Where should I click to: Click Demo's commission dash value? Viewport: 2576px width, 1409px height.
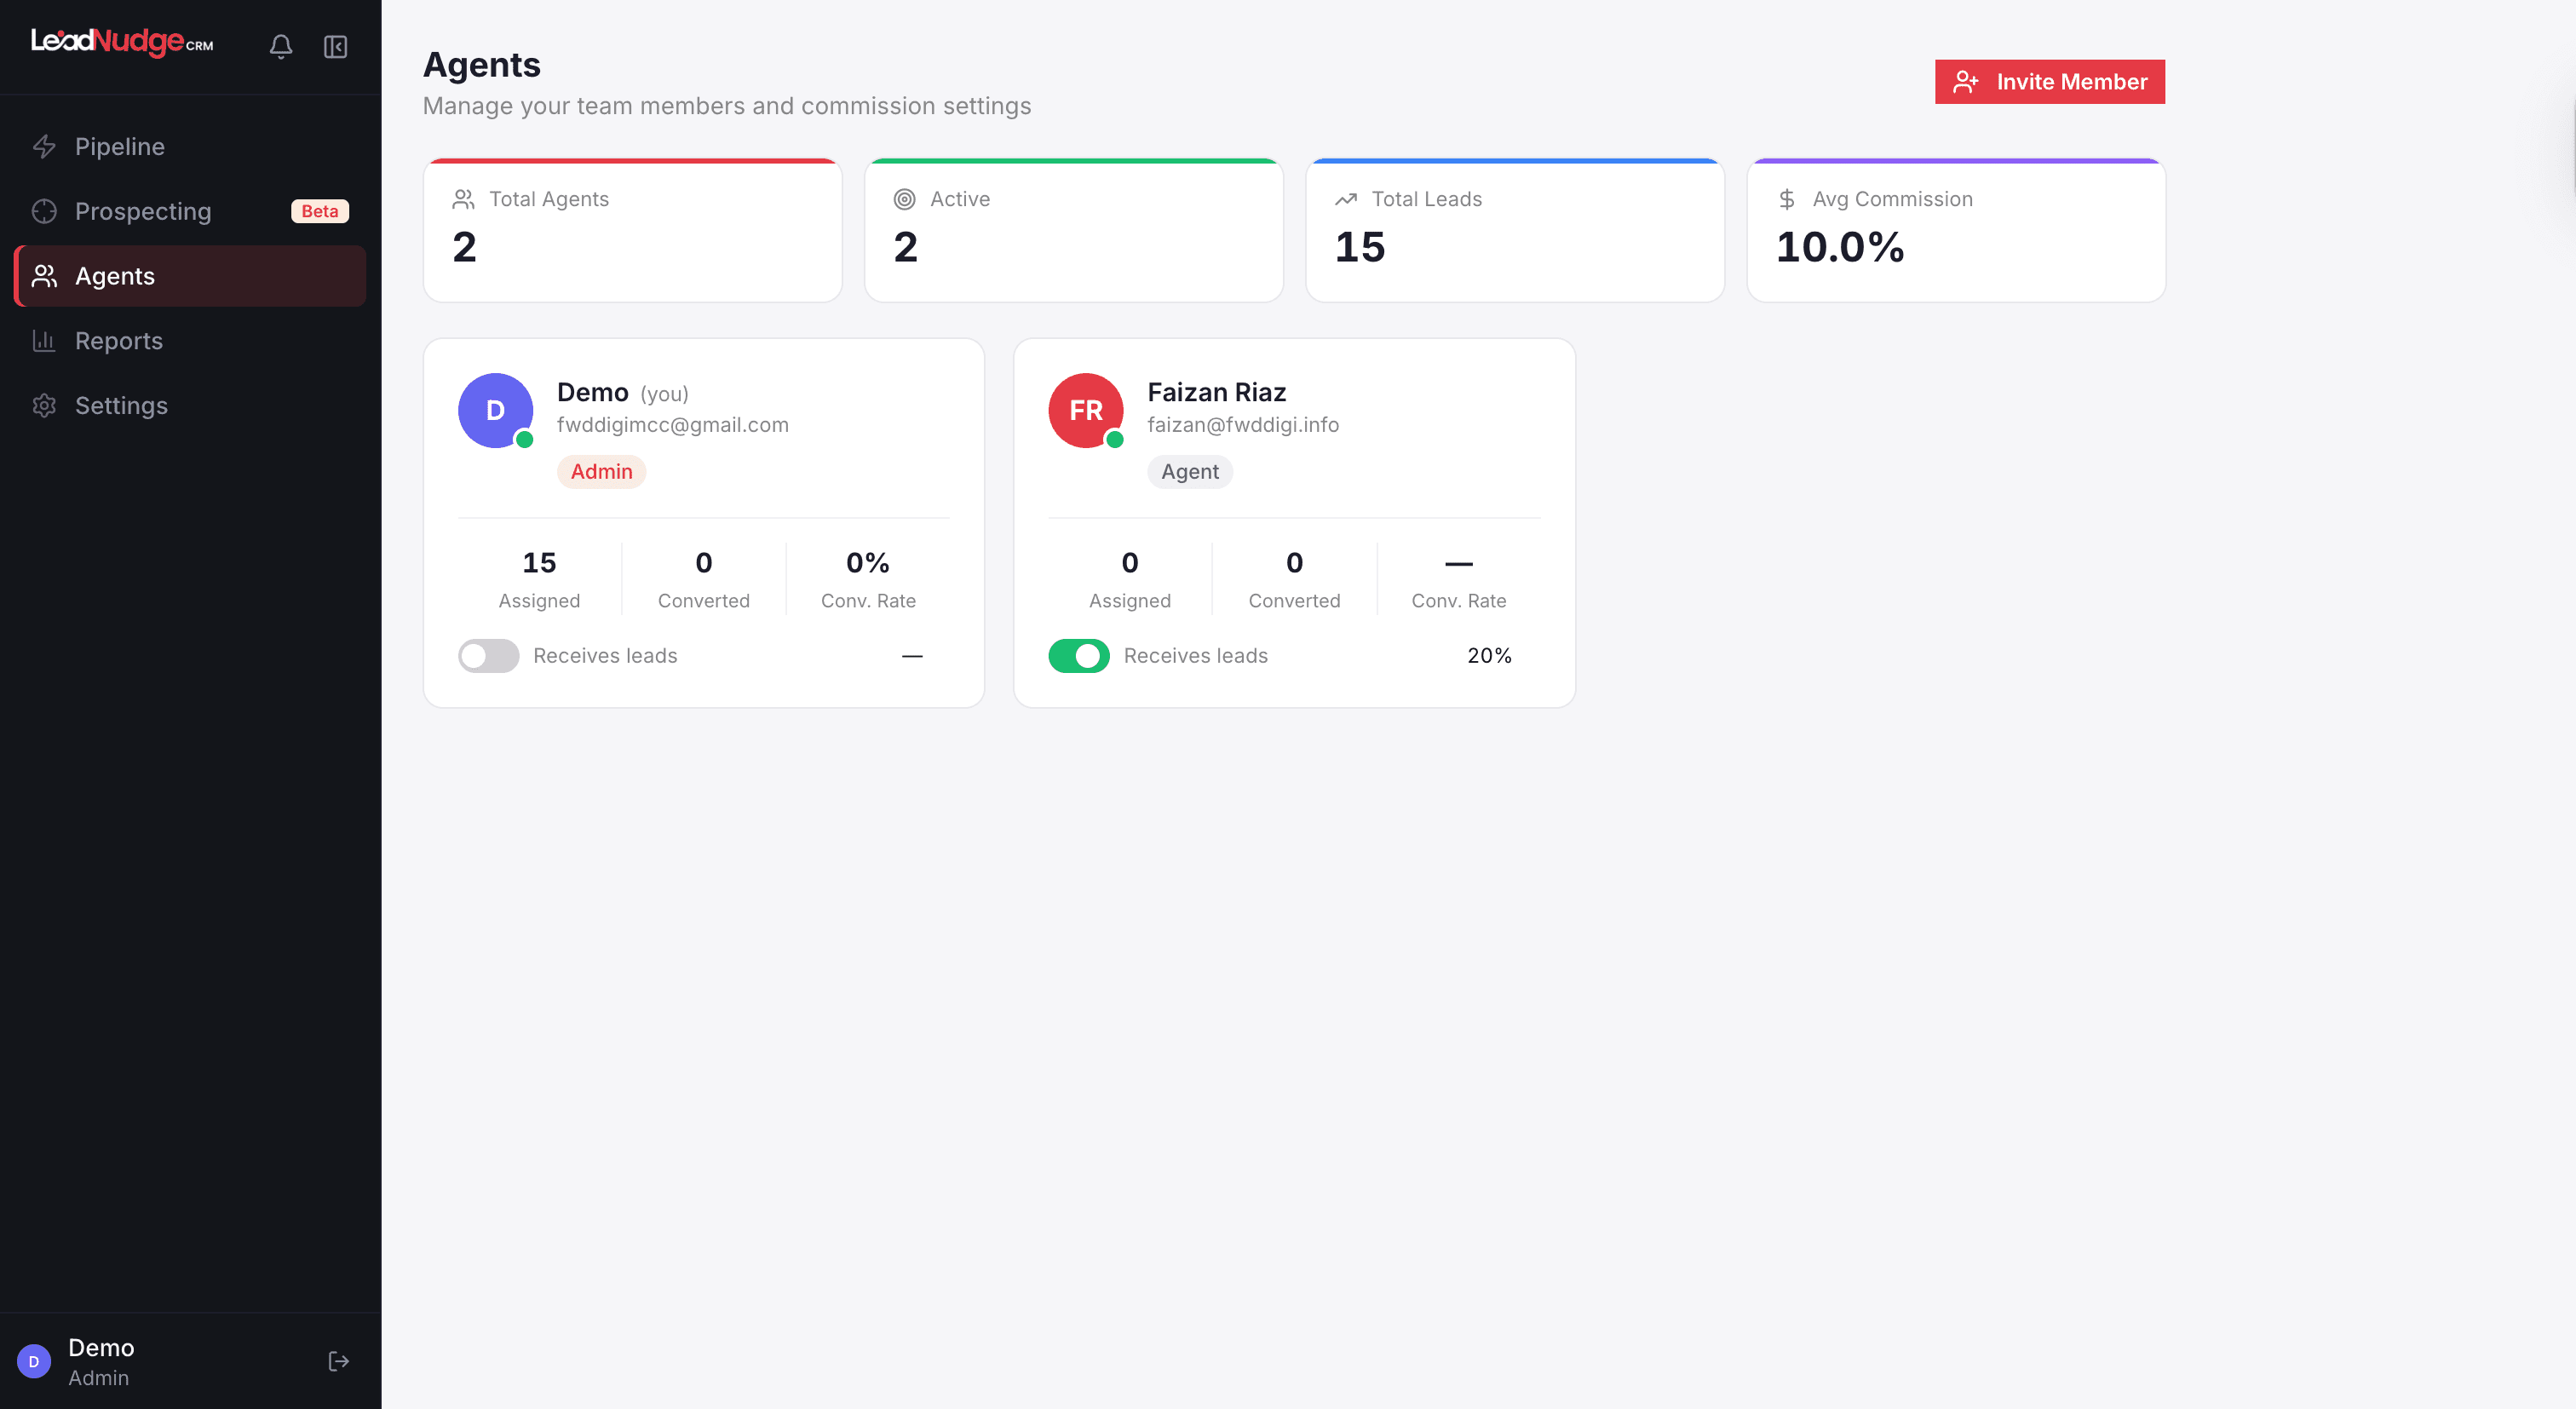pyautogui.click(x=912, y=656)
